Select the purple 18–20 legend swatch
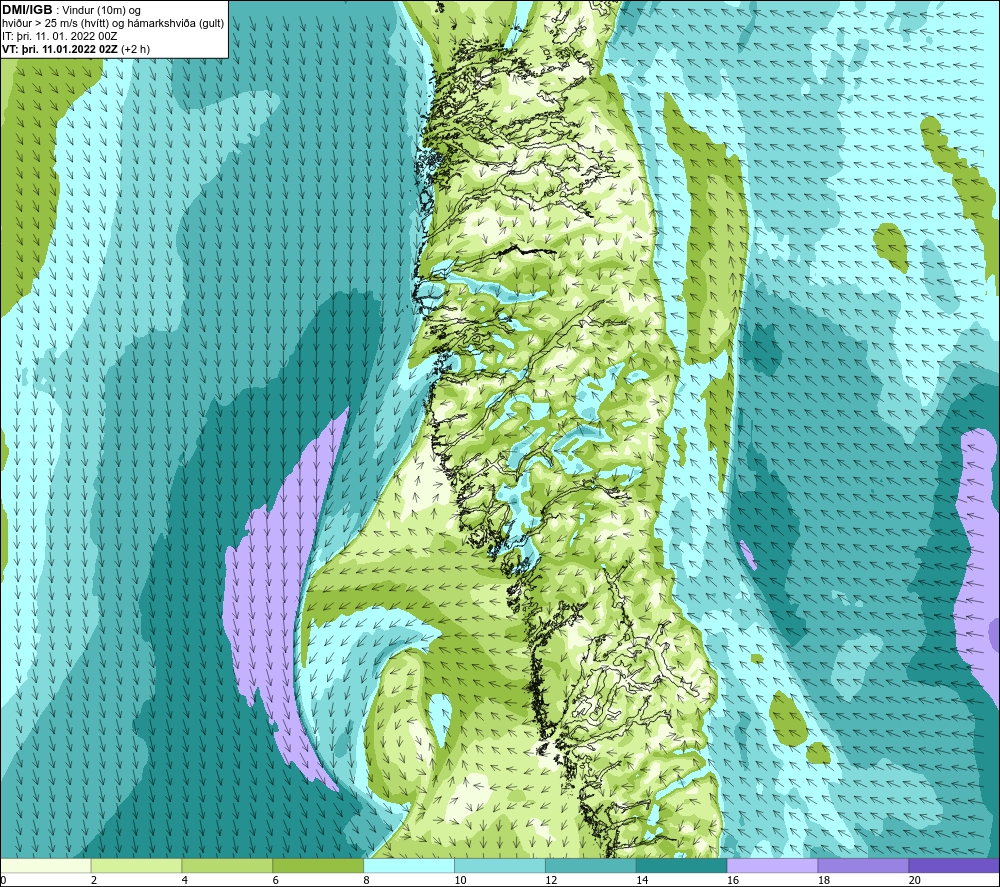Image resolution: width=1000 pixels, height=887 pixels. click(x=864, y=865)
